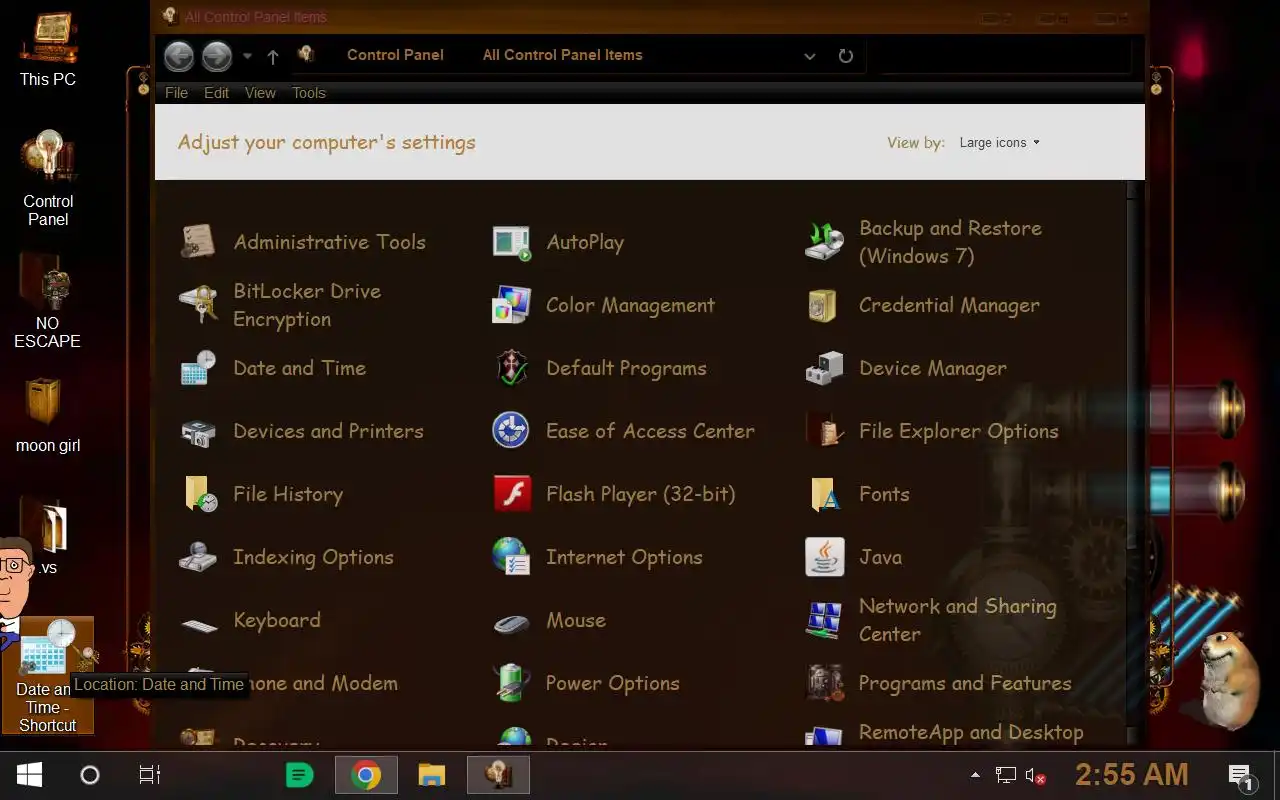This screenshot has height=800, width=1280.
Task: Open the Mouse icon
Action: [x=511, y=624]
